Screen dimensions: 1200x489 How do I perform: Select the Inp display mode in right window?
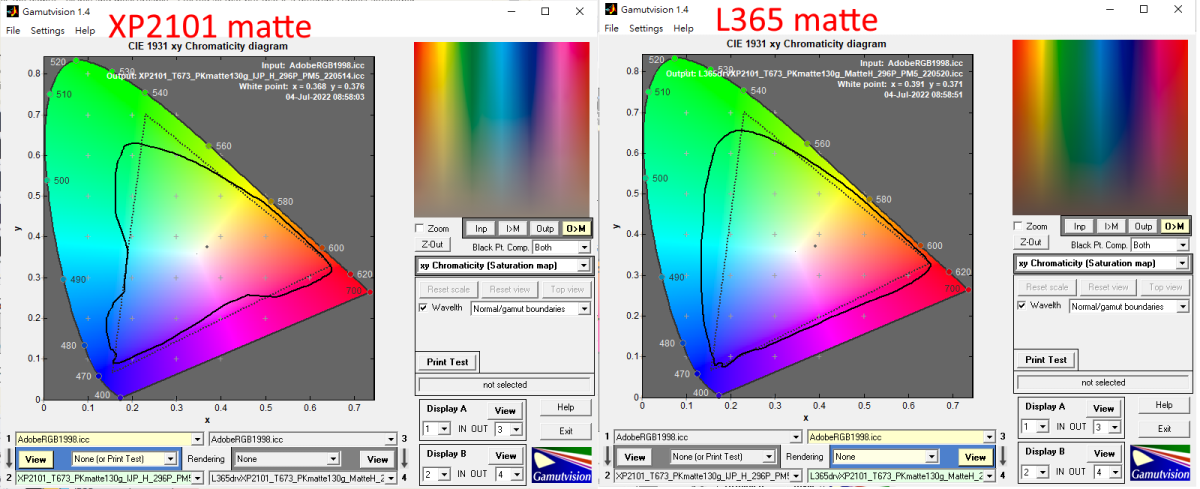tap(1079, 227)
